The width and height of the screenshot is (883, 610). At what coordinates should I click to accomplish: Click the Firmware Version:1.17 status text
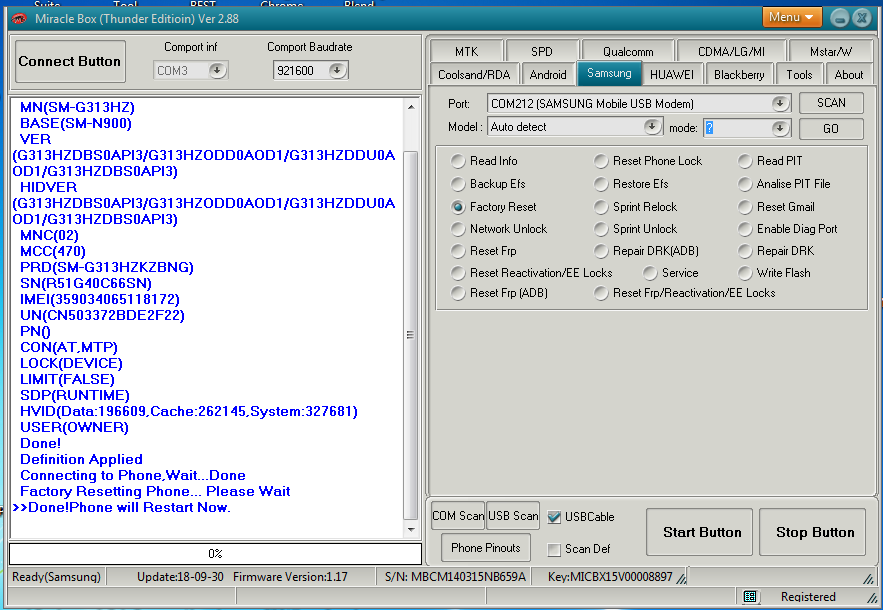(290, 577)
